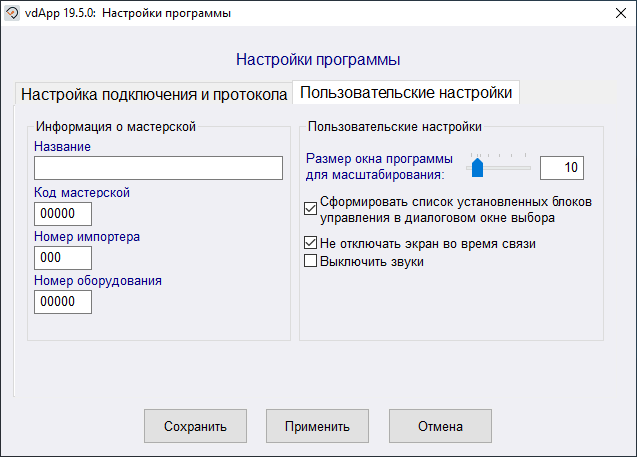Enable the Выключить звуки checkbox
This screenshot has height=457, width=637.
click(x=310, y=262)
